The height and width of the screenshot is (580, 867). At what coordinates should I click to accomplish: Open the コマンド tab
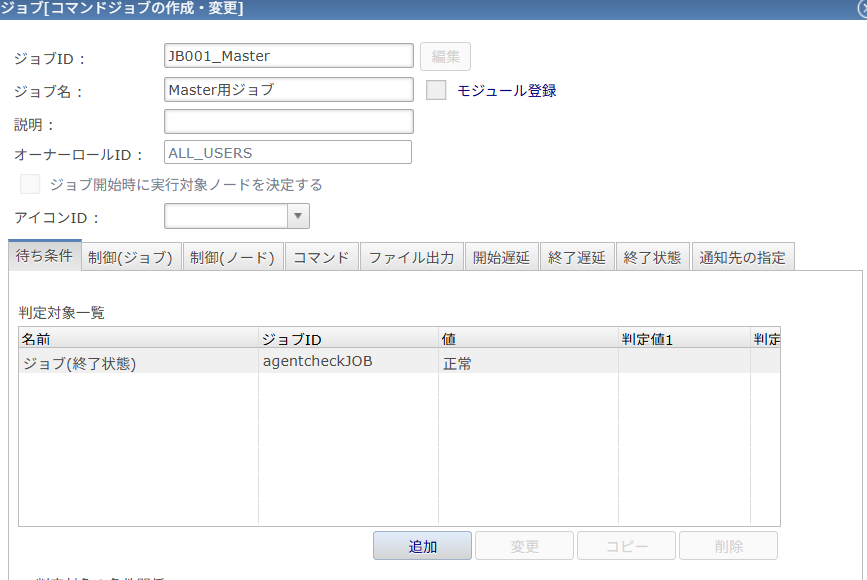pos(322,257)
